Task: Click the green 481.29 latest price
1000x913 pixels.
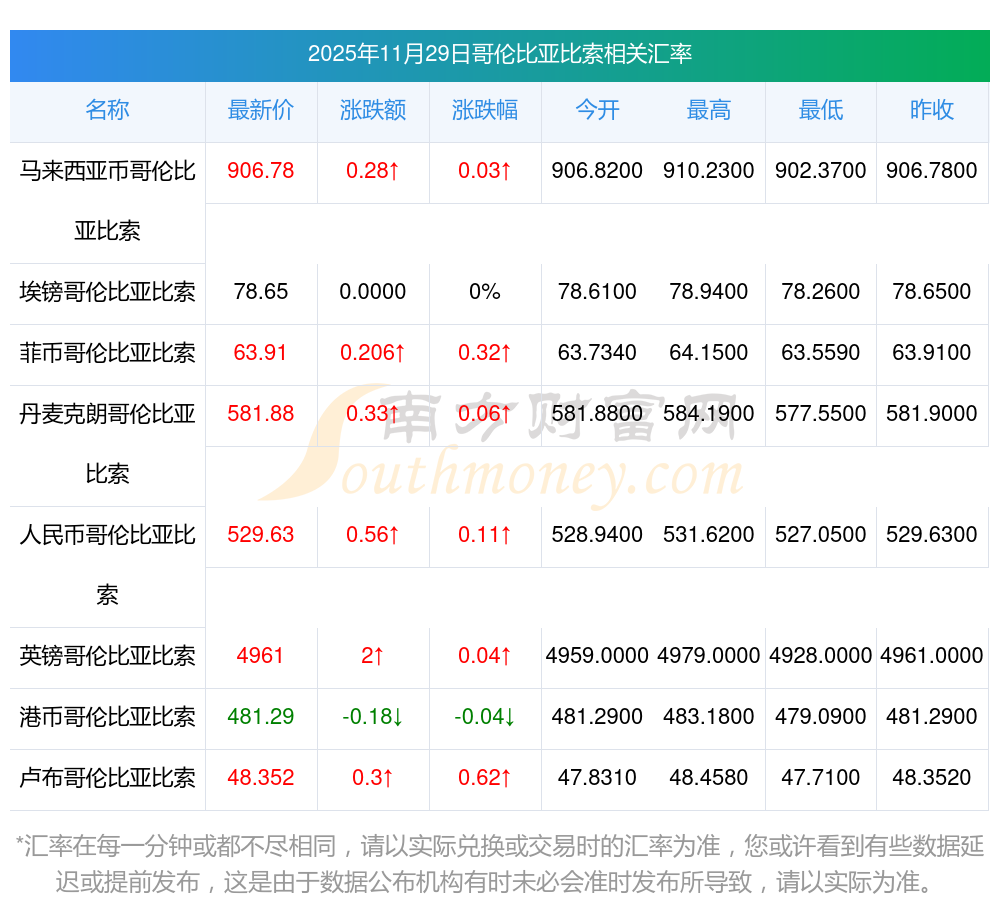Action: pyautogui.click(x=261, y=717)
